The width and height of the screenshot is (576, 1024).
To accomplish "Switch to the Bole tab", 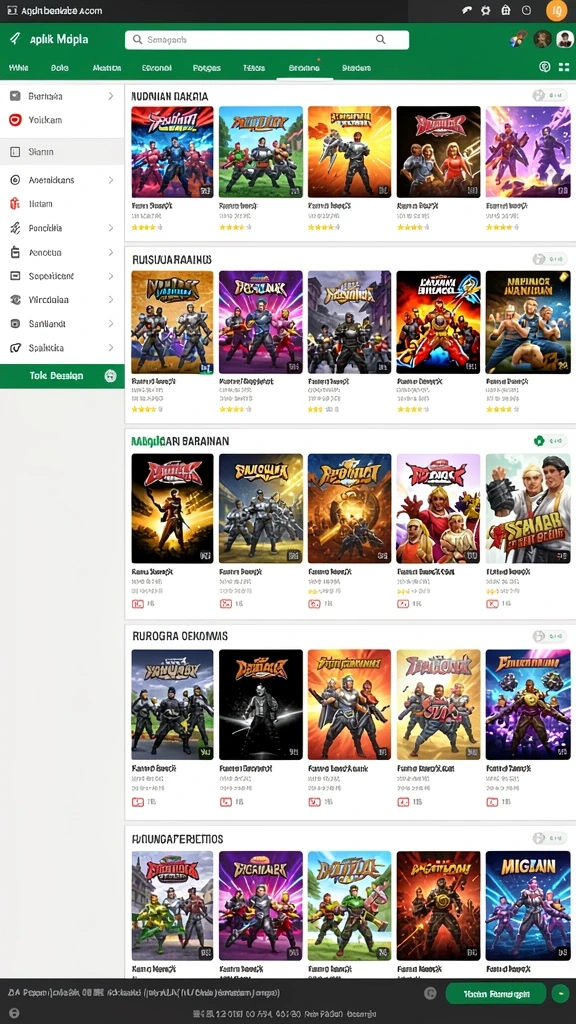I will tap(59, 67).
